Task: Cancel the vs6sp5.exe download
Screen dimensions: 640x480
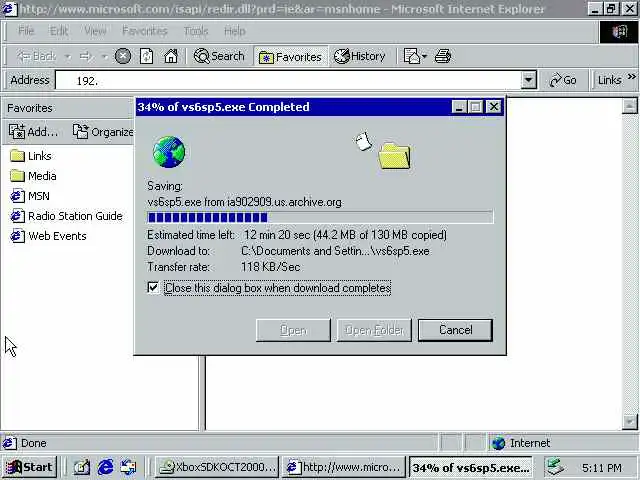Action: tap(455, 330)
